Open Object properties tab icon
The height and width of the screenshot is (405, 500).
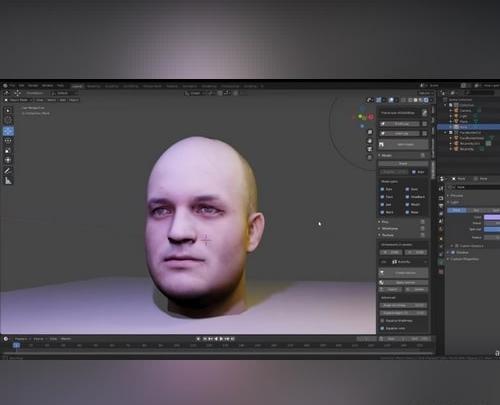(x=441, y=239)
